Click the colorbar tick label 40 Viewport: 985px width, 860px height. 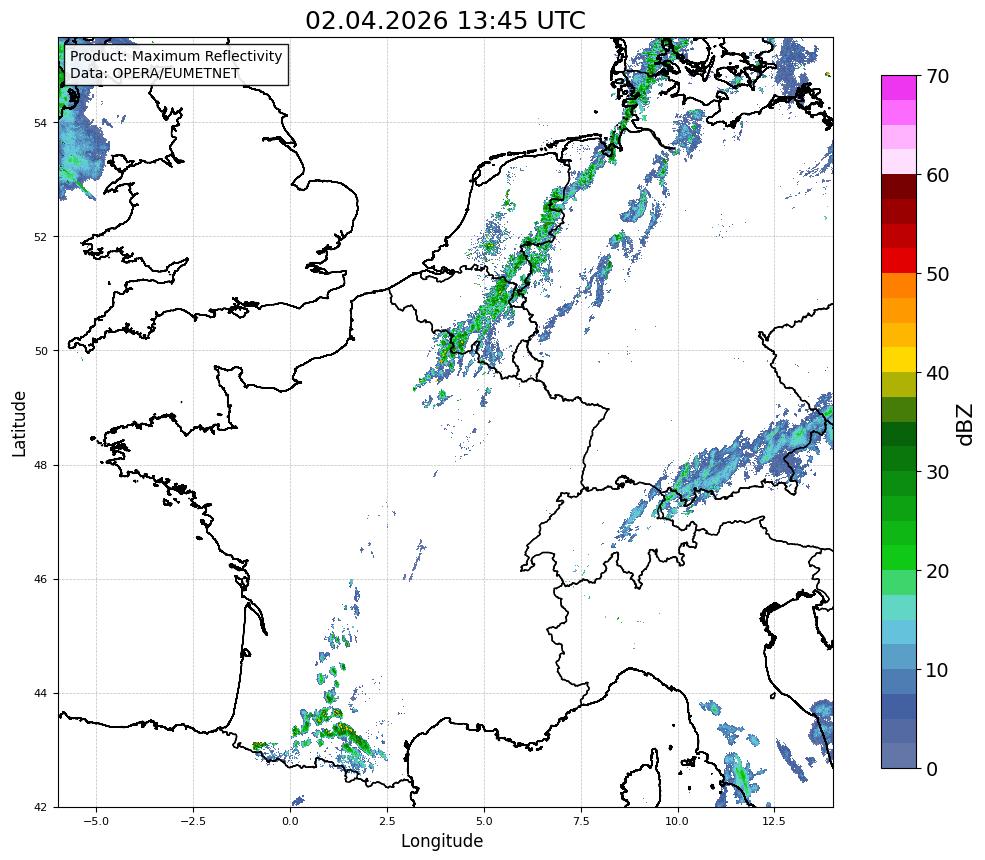tap(937, 373)
